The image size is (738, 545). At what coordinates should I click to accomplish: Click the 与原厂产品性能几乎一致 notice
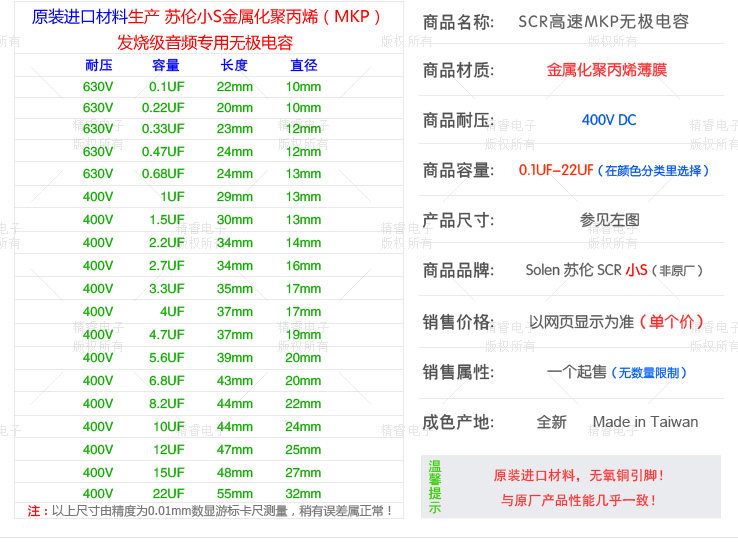point(578,500)
